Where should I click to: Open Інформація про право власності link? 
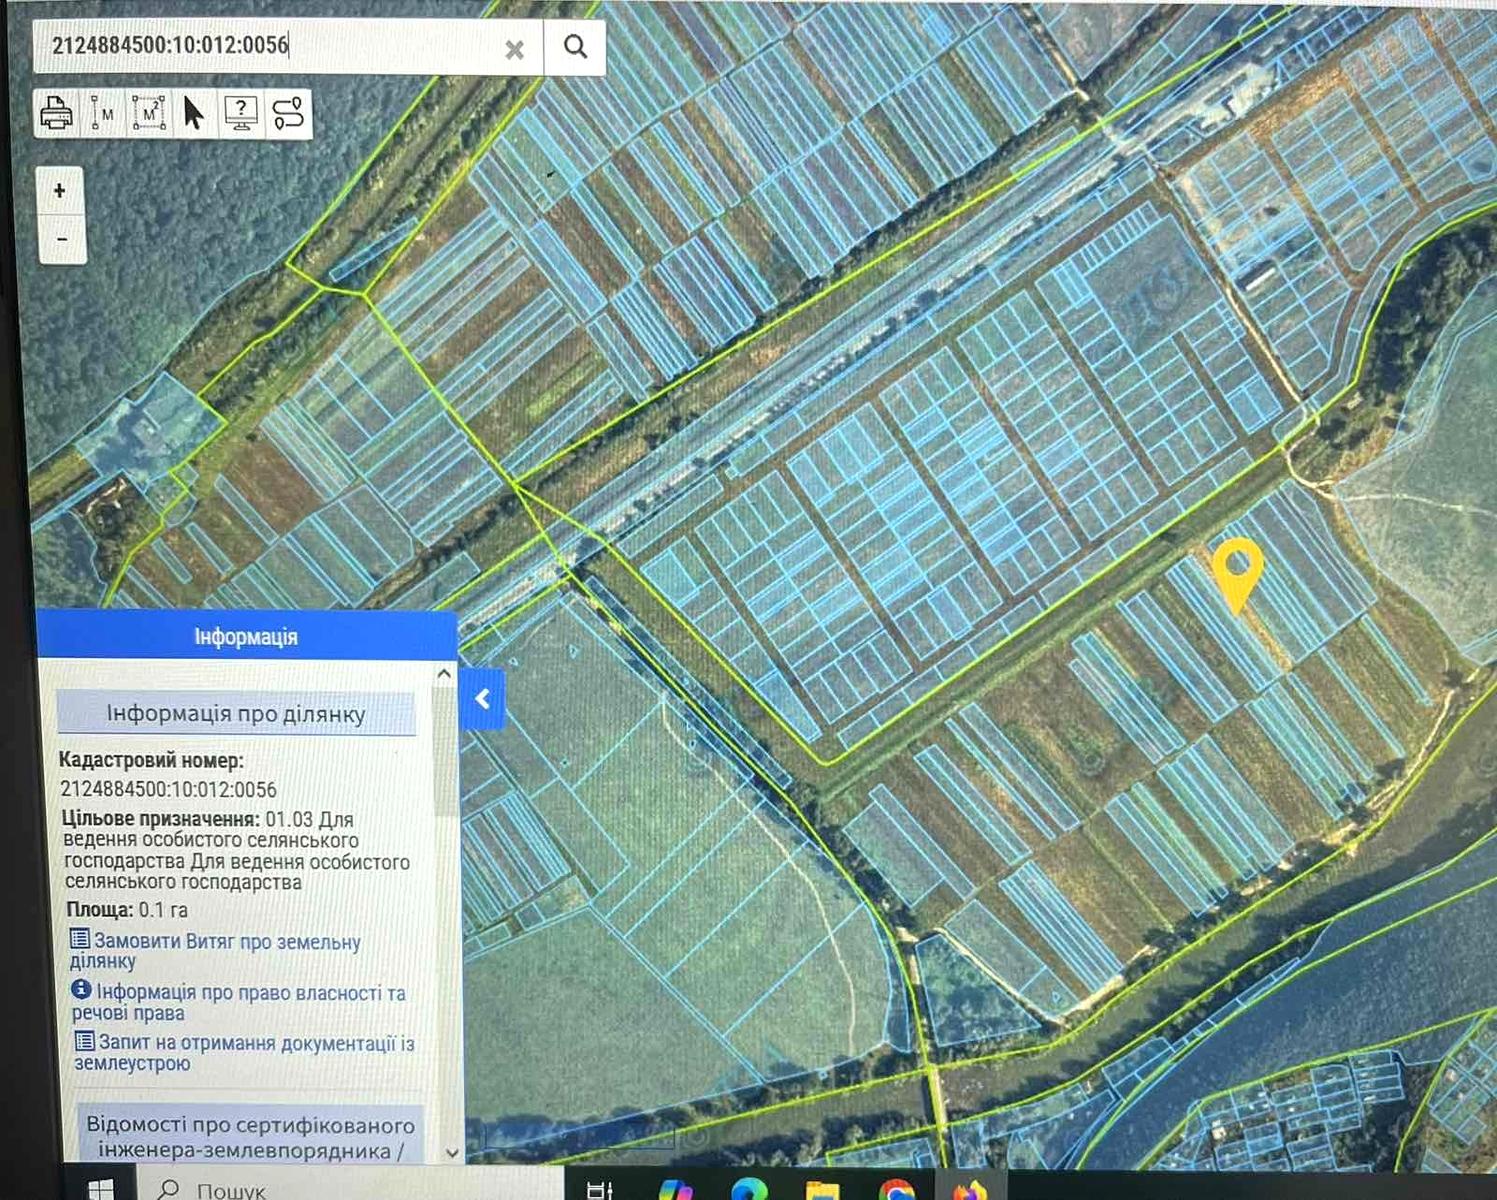pyautogui.click(x=250, y=993)
